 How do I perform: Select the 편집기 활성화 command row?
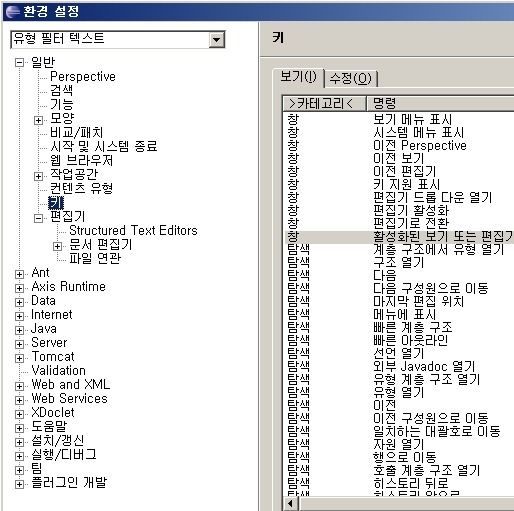point(399,210)
